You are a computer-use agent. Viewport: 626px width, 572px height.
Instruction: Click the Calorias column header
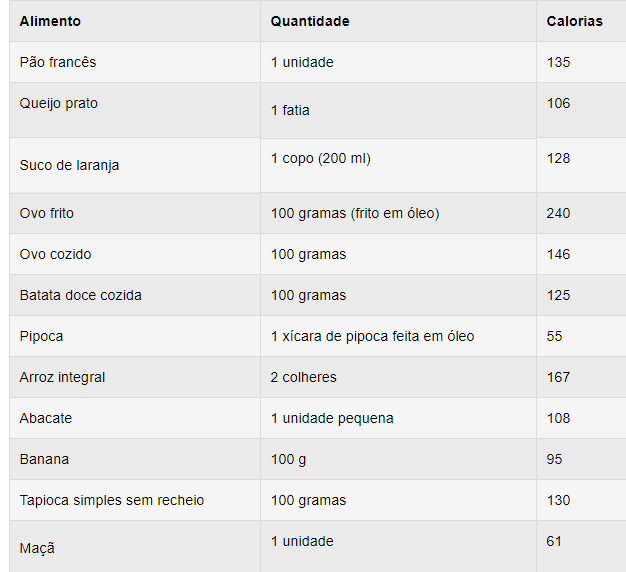pyautogui.click(x=574, y=21)
